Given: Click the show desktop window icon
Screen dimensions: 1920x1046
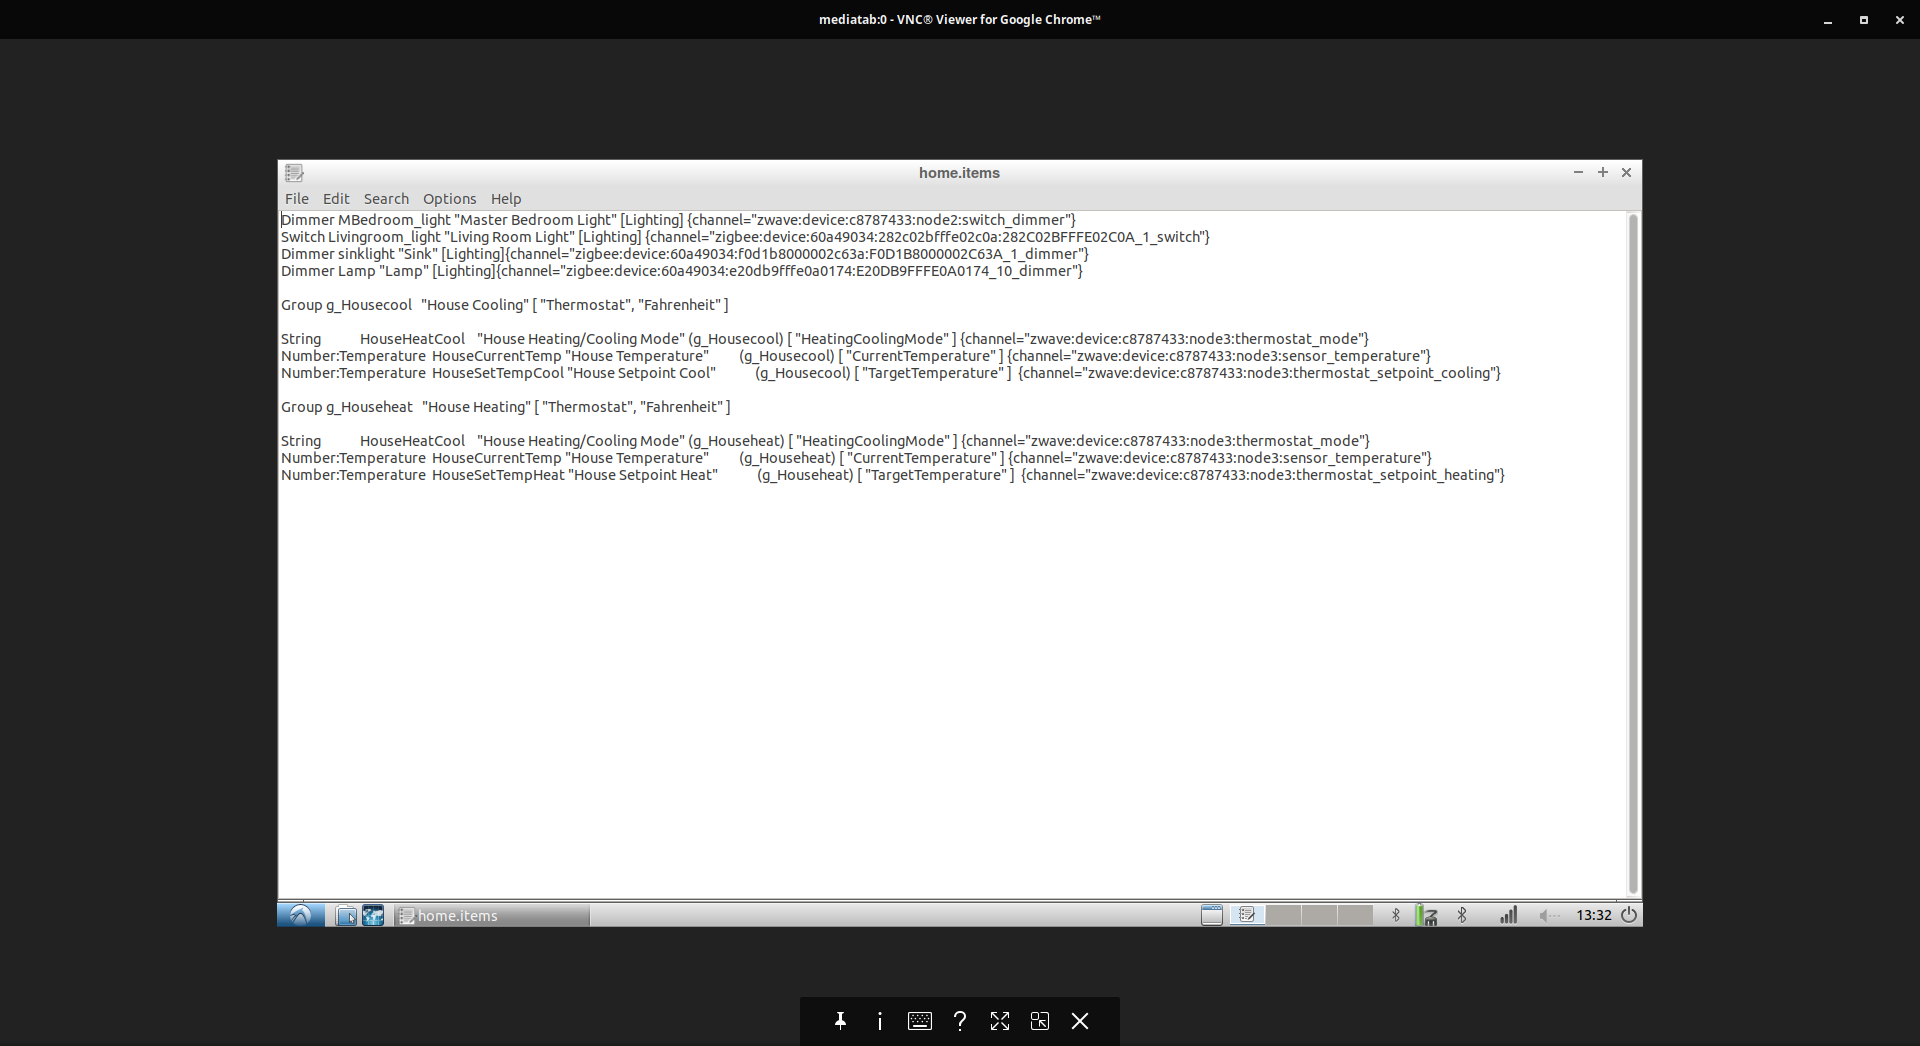Looking at the screenshot, I should tap(1212, 915).
